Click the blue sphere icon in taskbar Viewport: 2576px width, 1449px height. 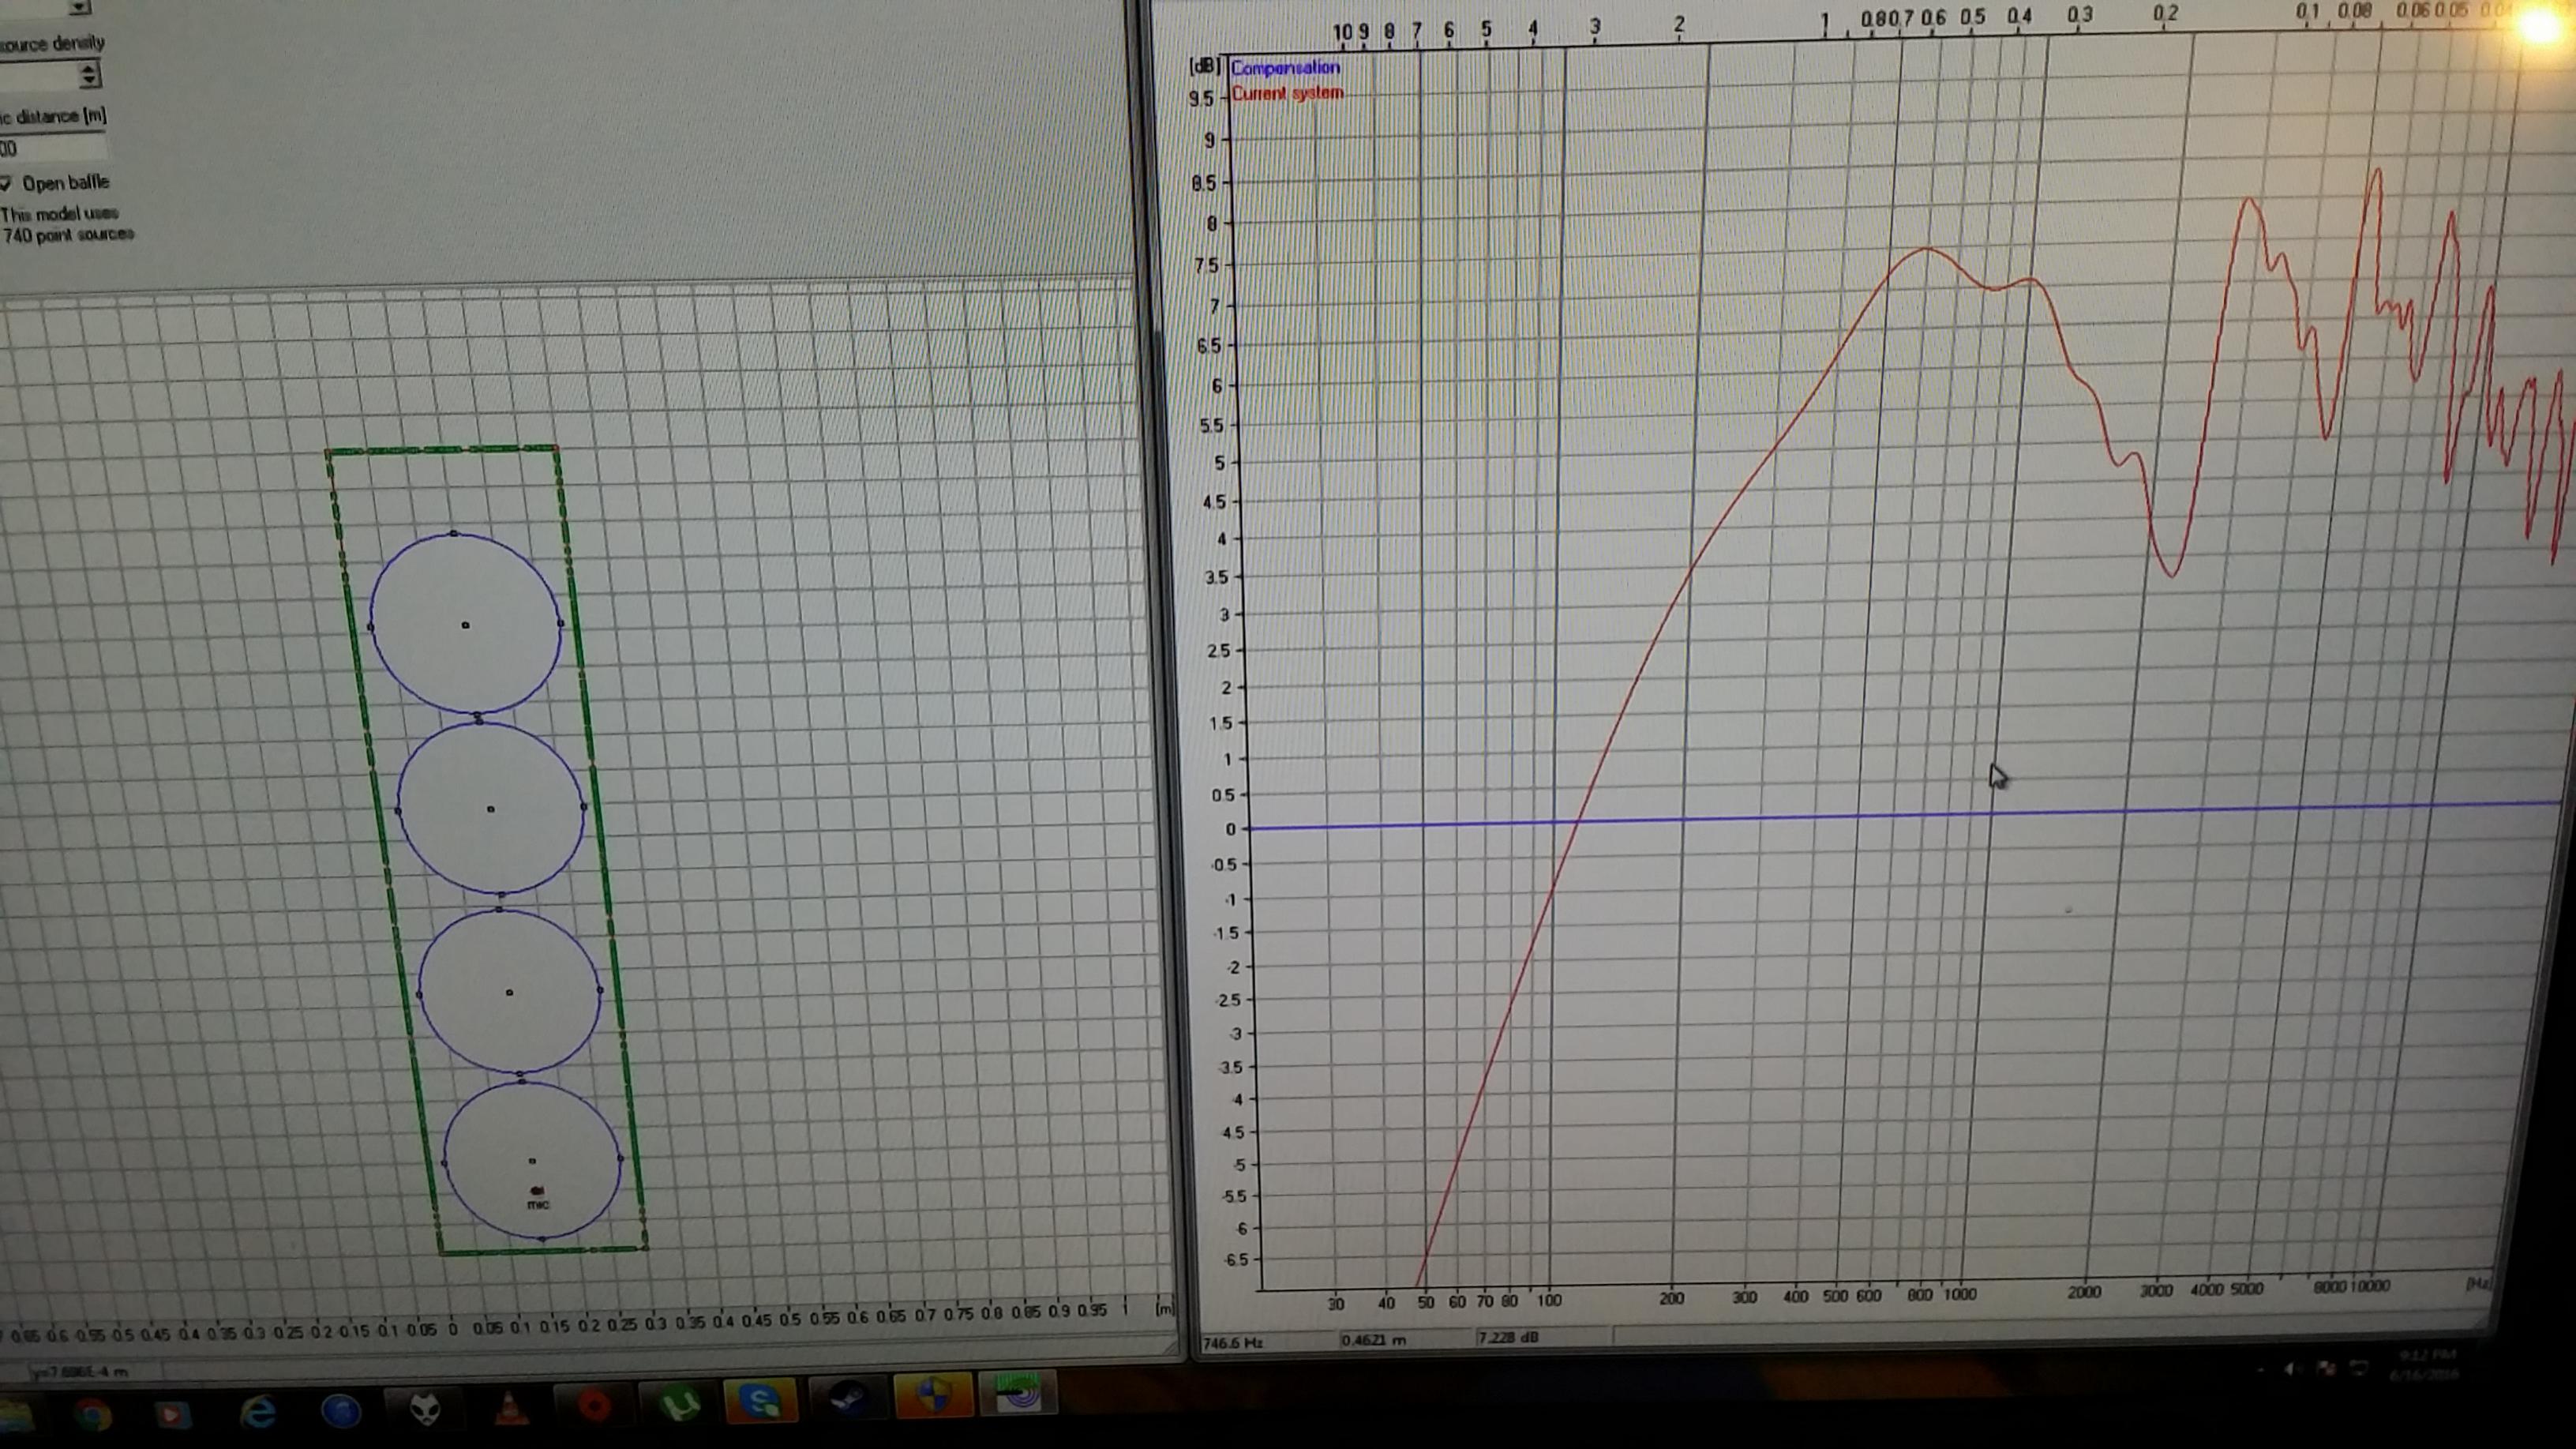341,1410
